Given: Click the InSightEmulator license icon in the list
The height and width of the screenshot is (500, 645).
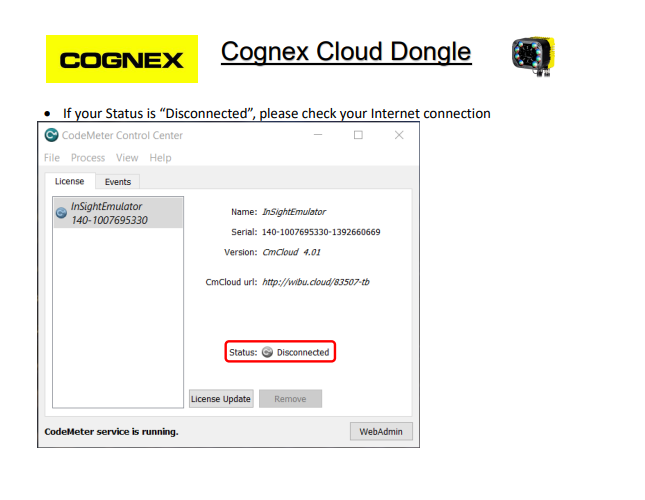Looking at the screenshot, I should pos(61,213).
